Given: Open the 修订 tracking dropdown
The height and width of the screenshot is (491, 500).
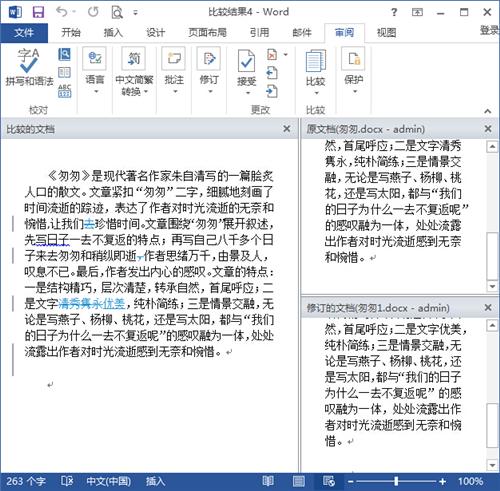Looking at the screenshot, I should pyautogui.click(x=209, y=71).
